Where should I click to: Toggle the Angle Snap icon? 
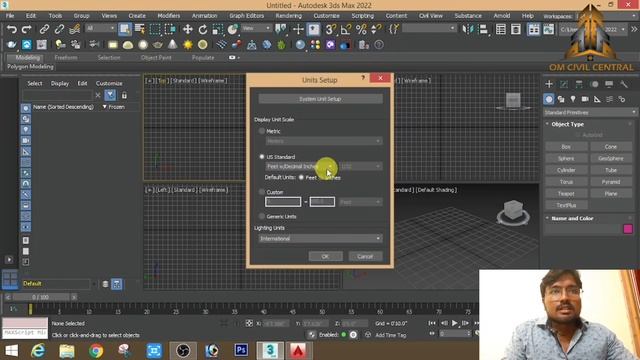[346, 29]
